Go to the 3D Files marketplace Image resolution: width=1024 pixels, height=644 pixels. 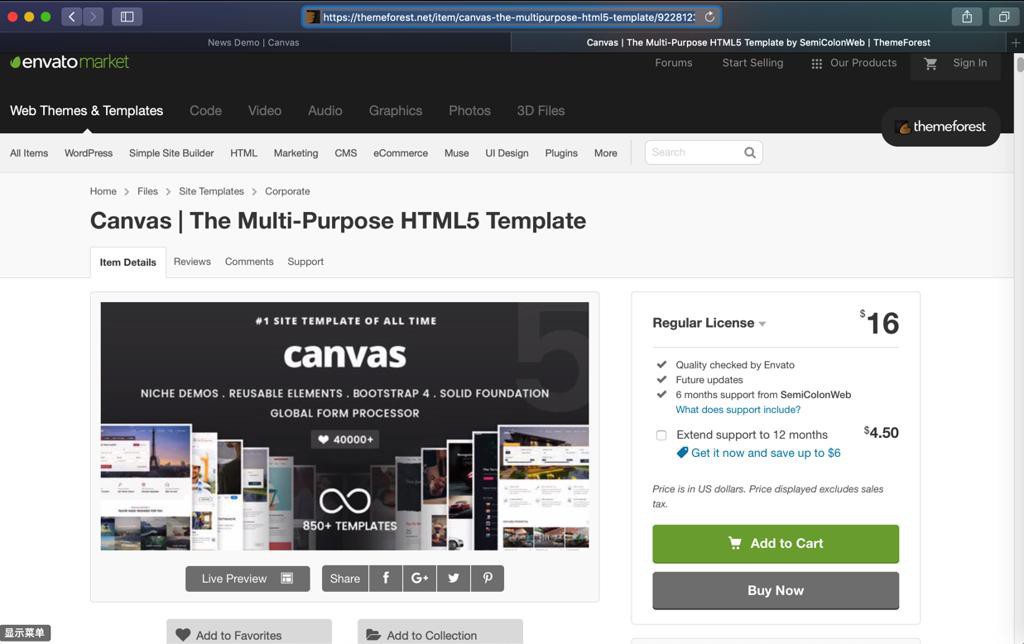coord(541,110)
